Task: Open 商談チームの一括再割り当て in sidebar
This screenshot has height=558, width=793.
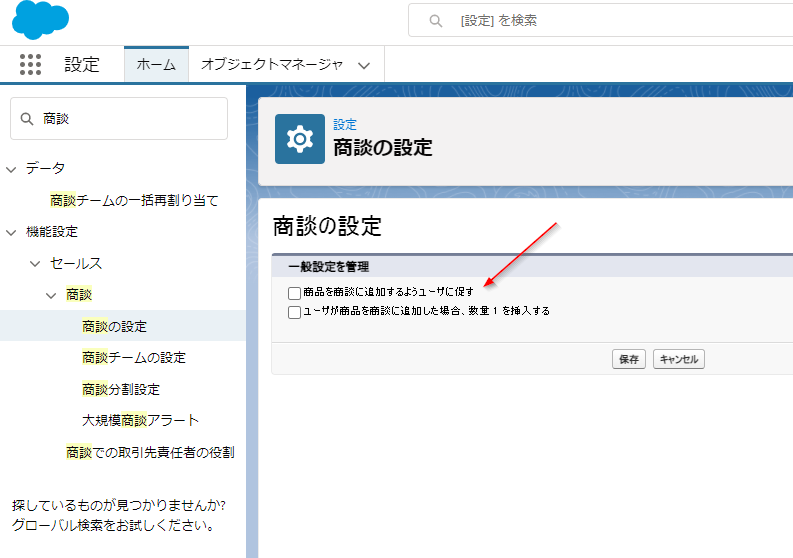Action: point(134,200)
